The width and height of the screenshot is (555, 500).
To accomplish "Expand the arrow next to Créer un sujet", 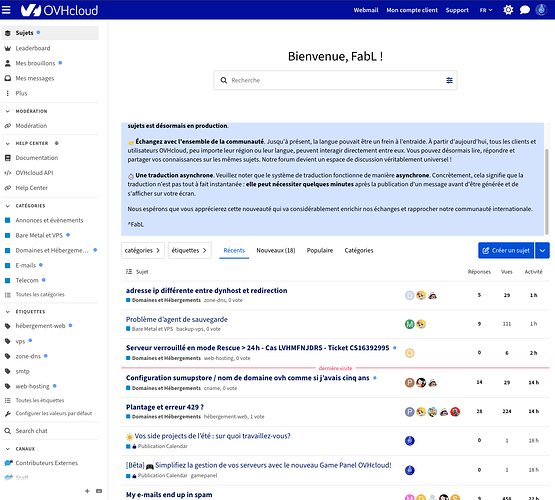I will pyautogui.click(x=542, y=250).
